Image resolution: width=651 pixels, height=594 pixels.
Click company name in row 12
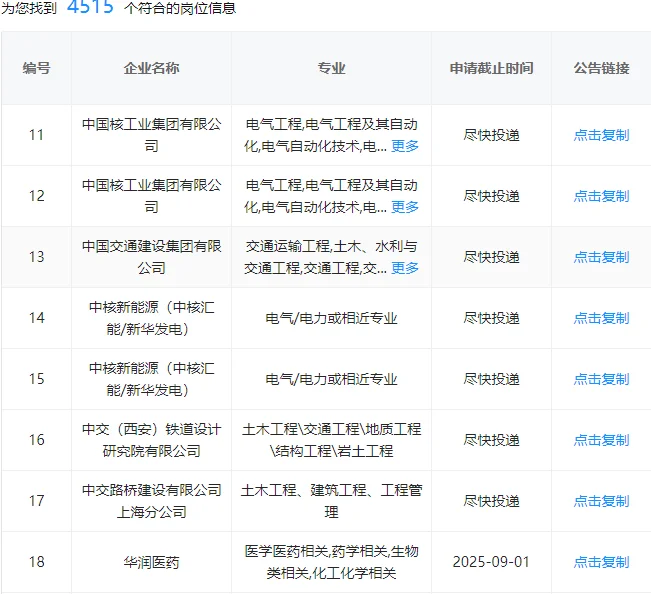pos(152,196)
